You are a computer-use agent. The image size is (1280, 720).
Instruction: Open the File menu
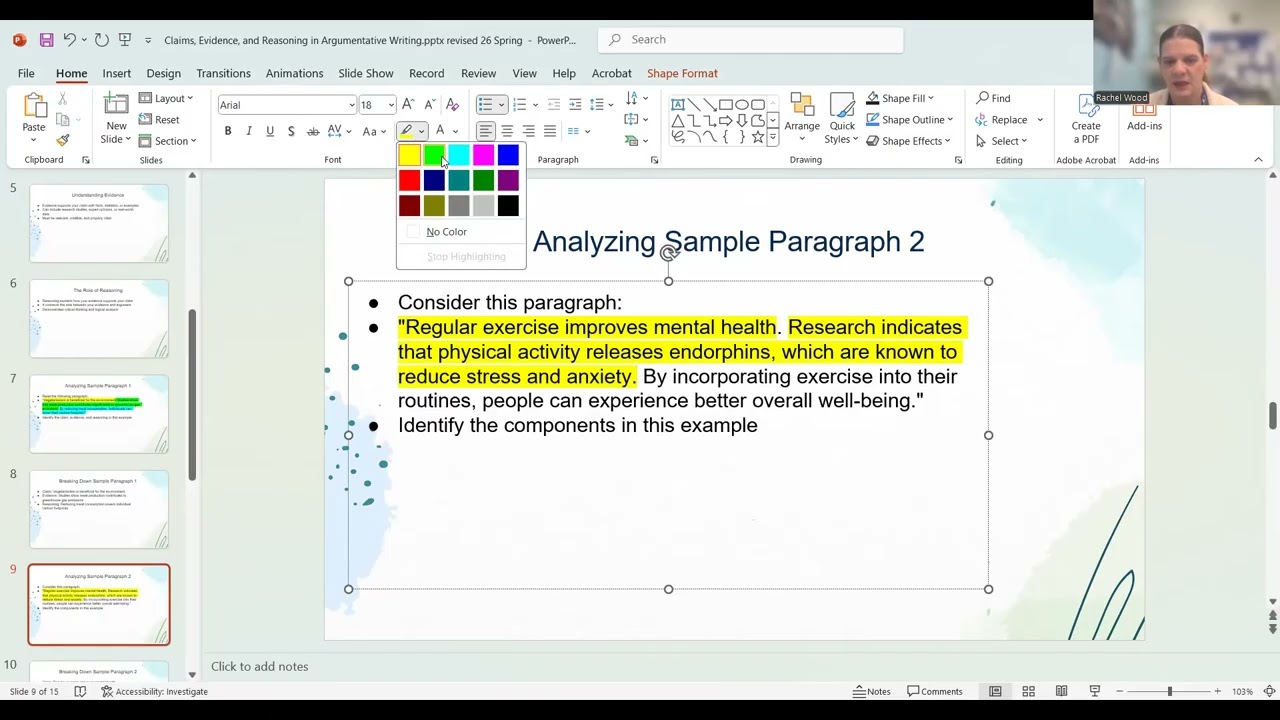(x=26, y=73)
